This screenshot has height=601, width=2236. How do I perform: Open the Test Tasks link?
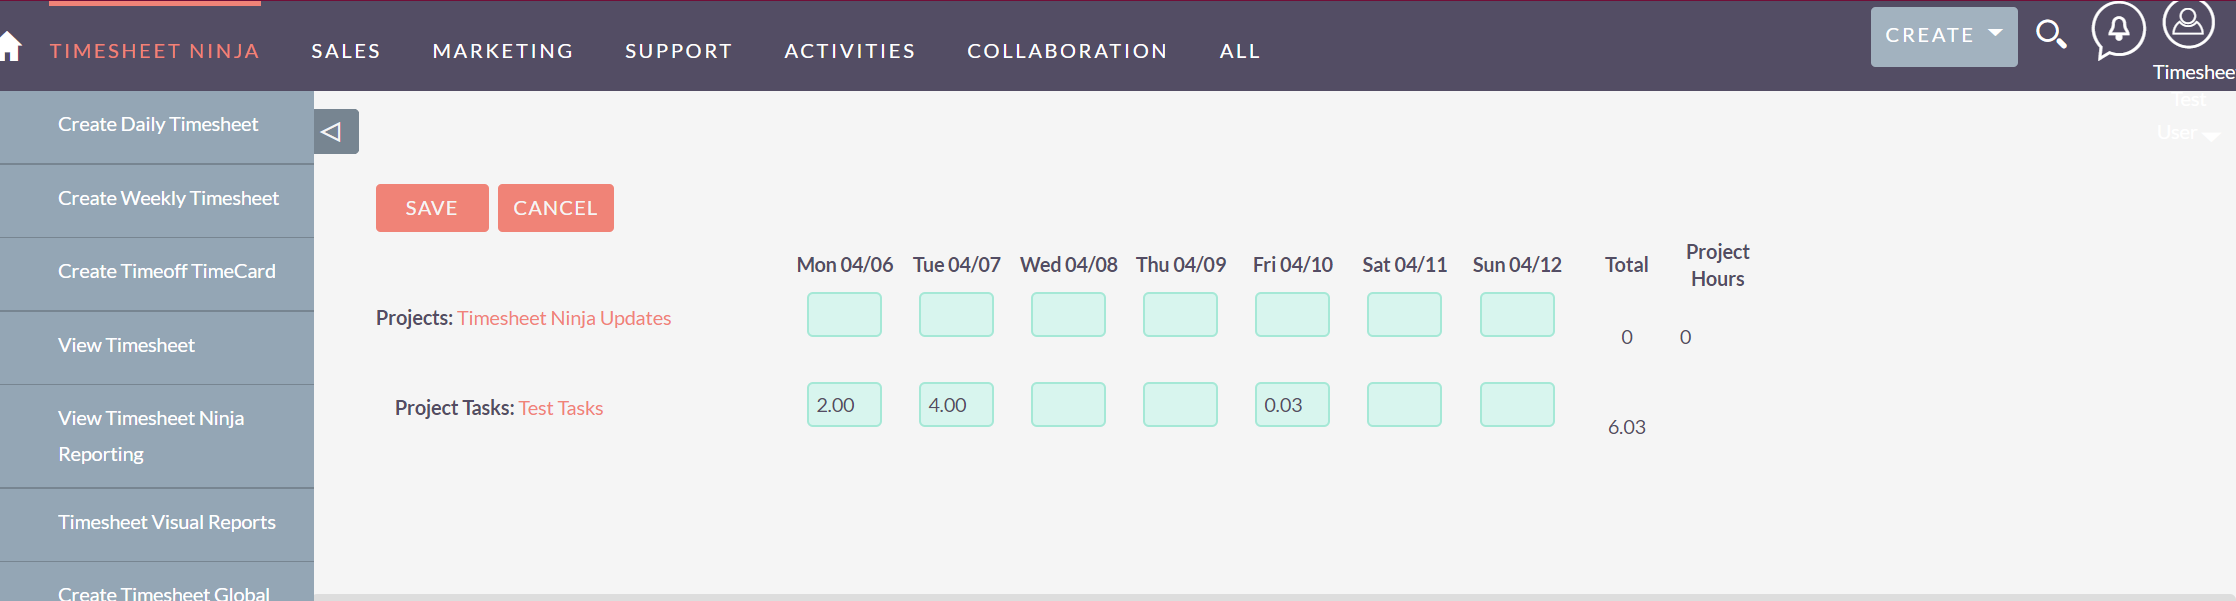click(x=560, y=408)
